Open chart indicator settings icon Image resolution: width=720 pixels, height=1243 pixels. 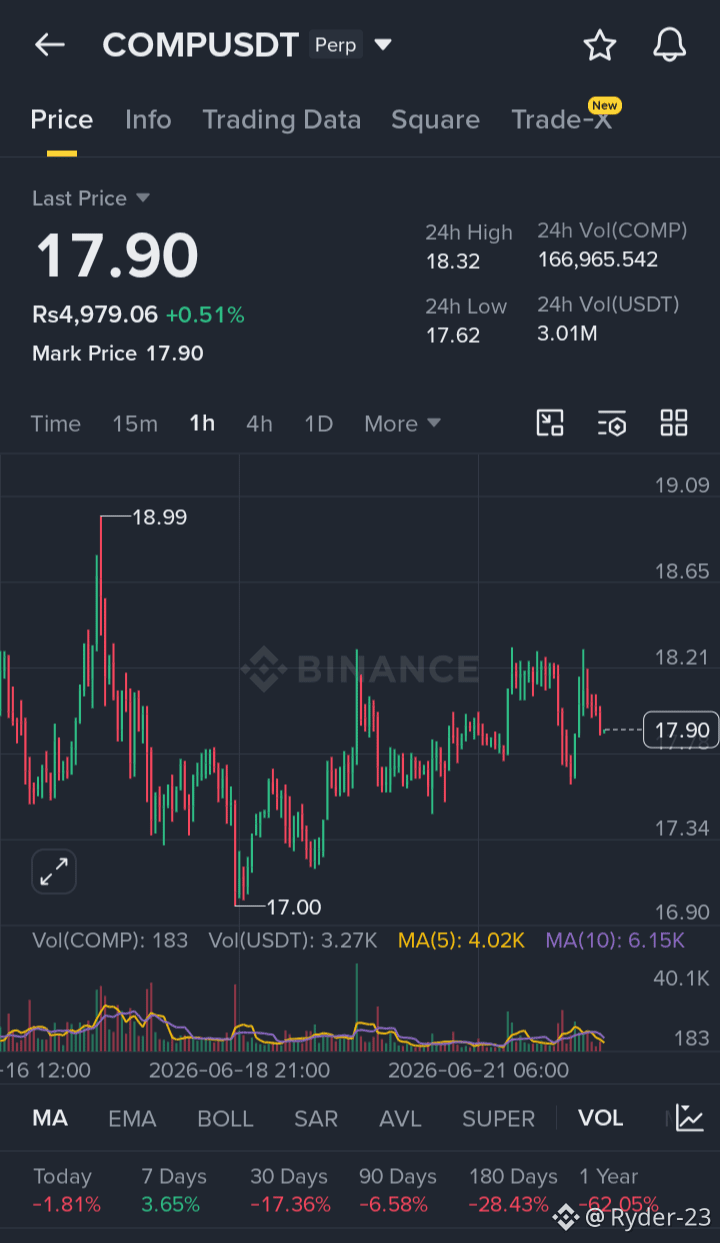[612, 423]
